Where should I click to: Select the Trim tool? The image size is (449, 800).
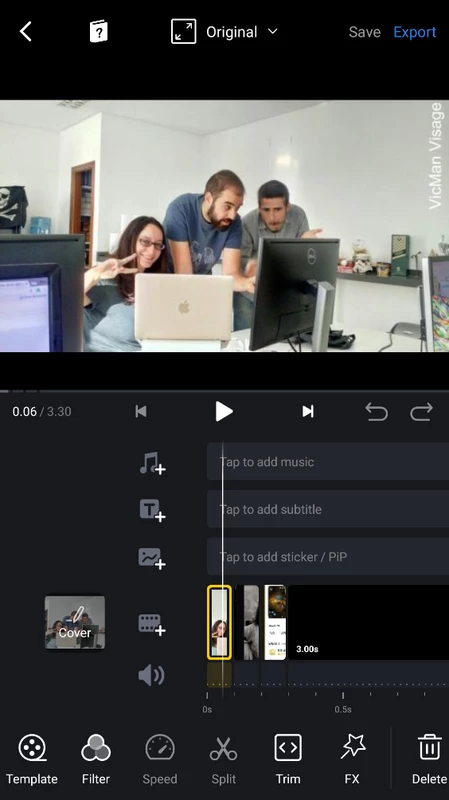[x=288, y=759]
